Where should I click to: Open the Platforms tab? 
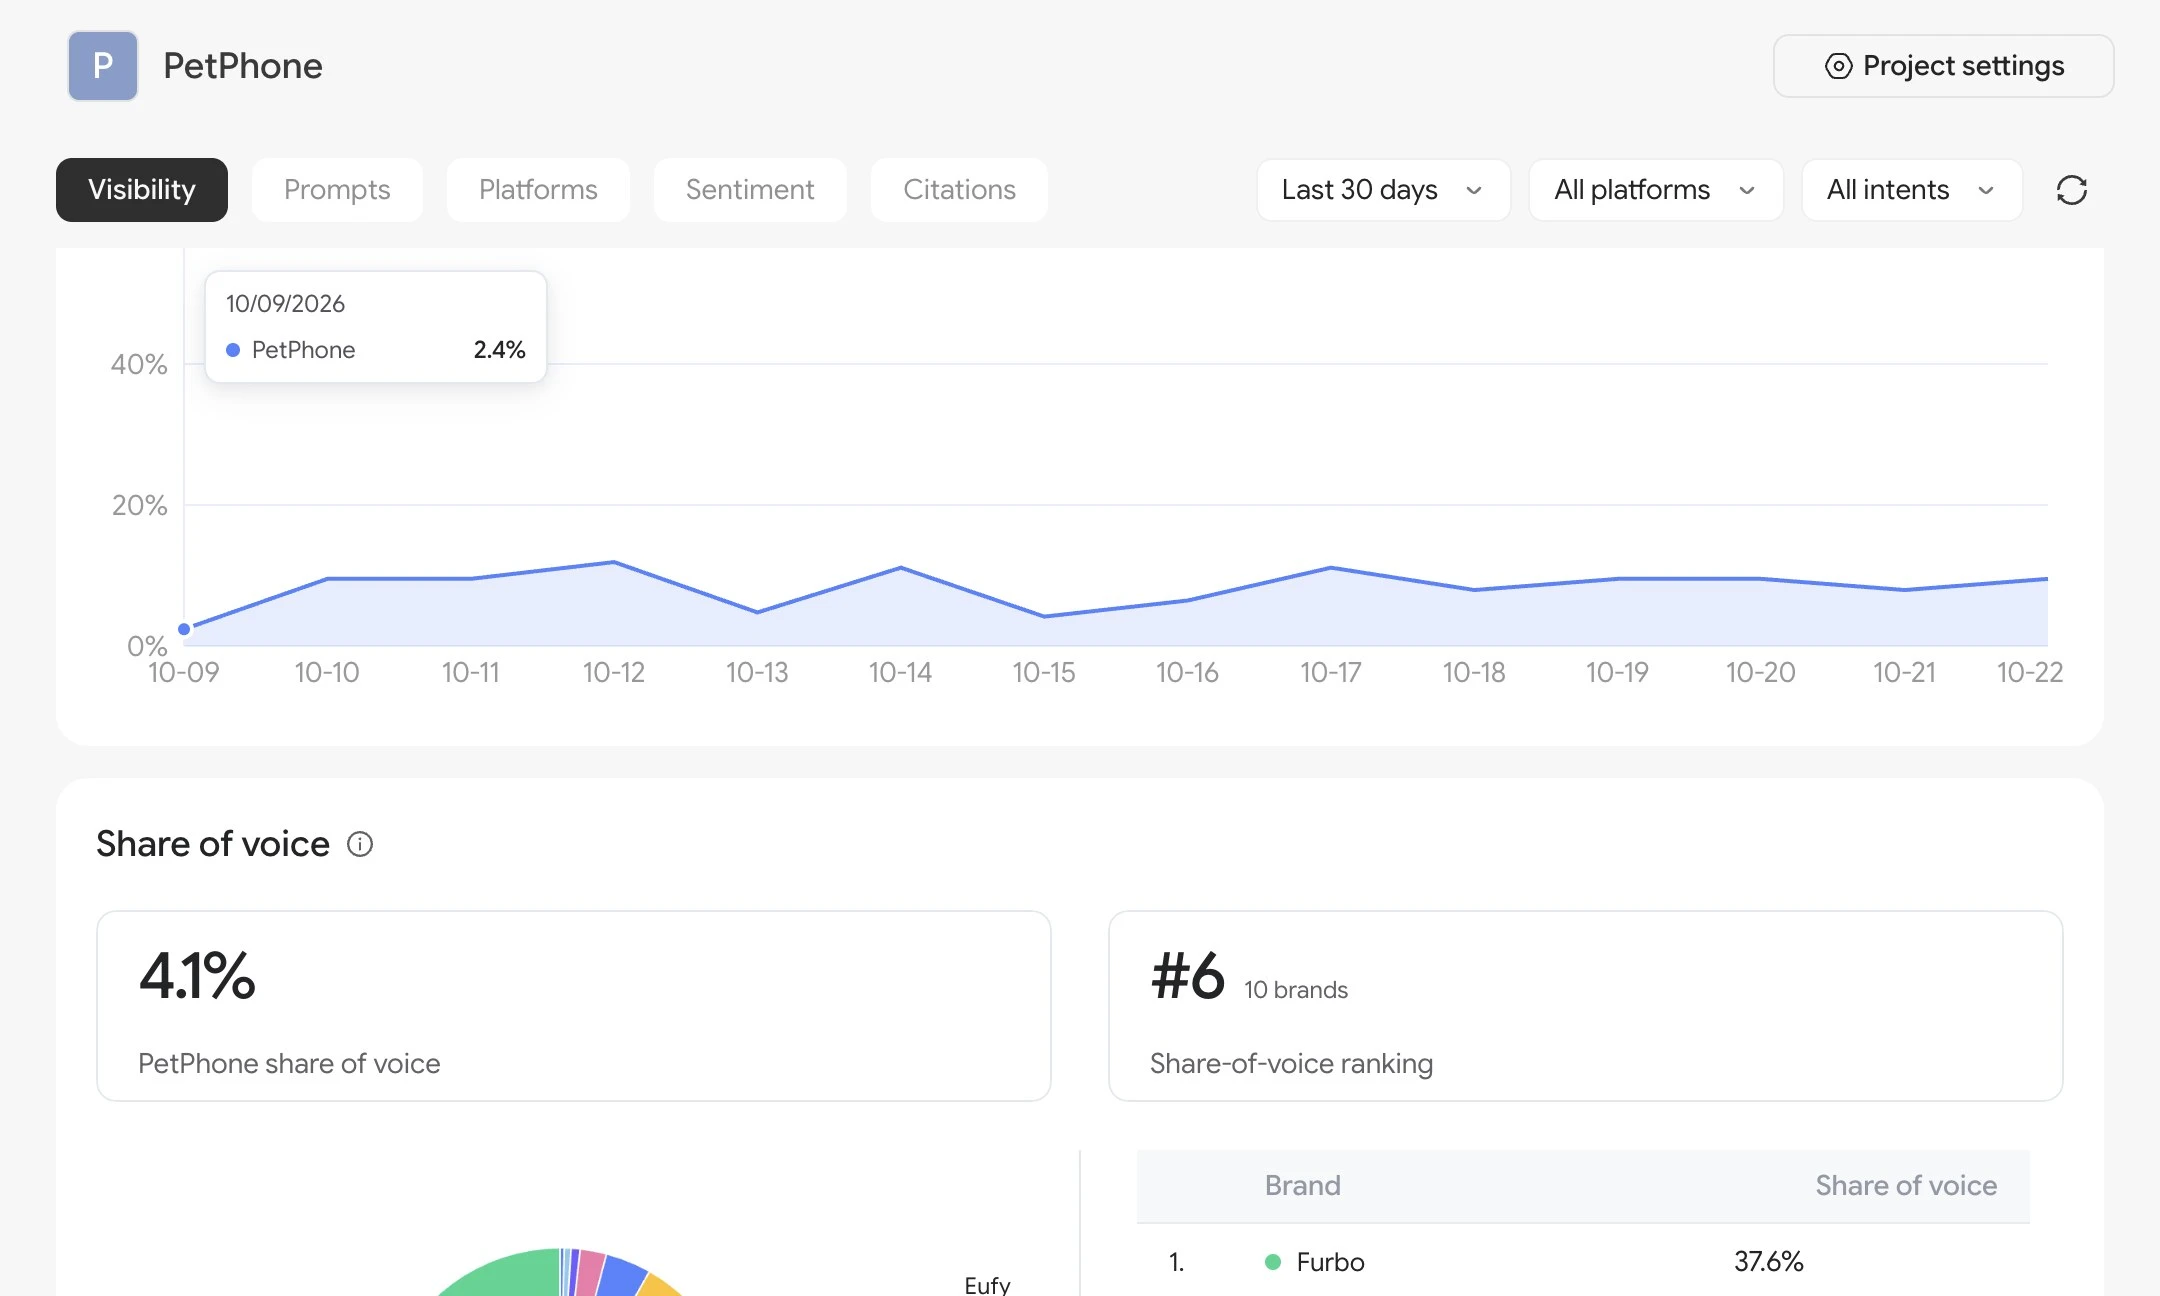tap(538, 190)
